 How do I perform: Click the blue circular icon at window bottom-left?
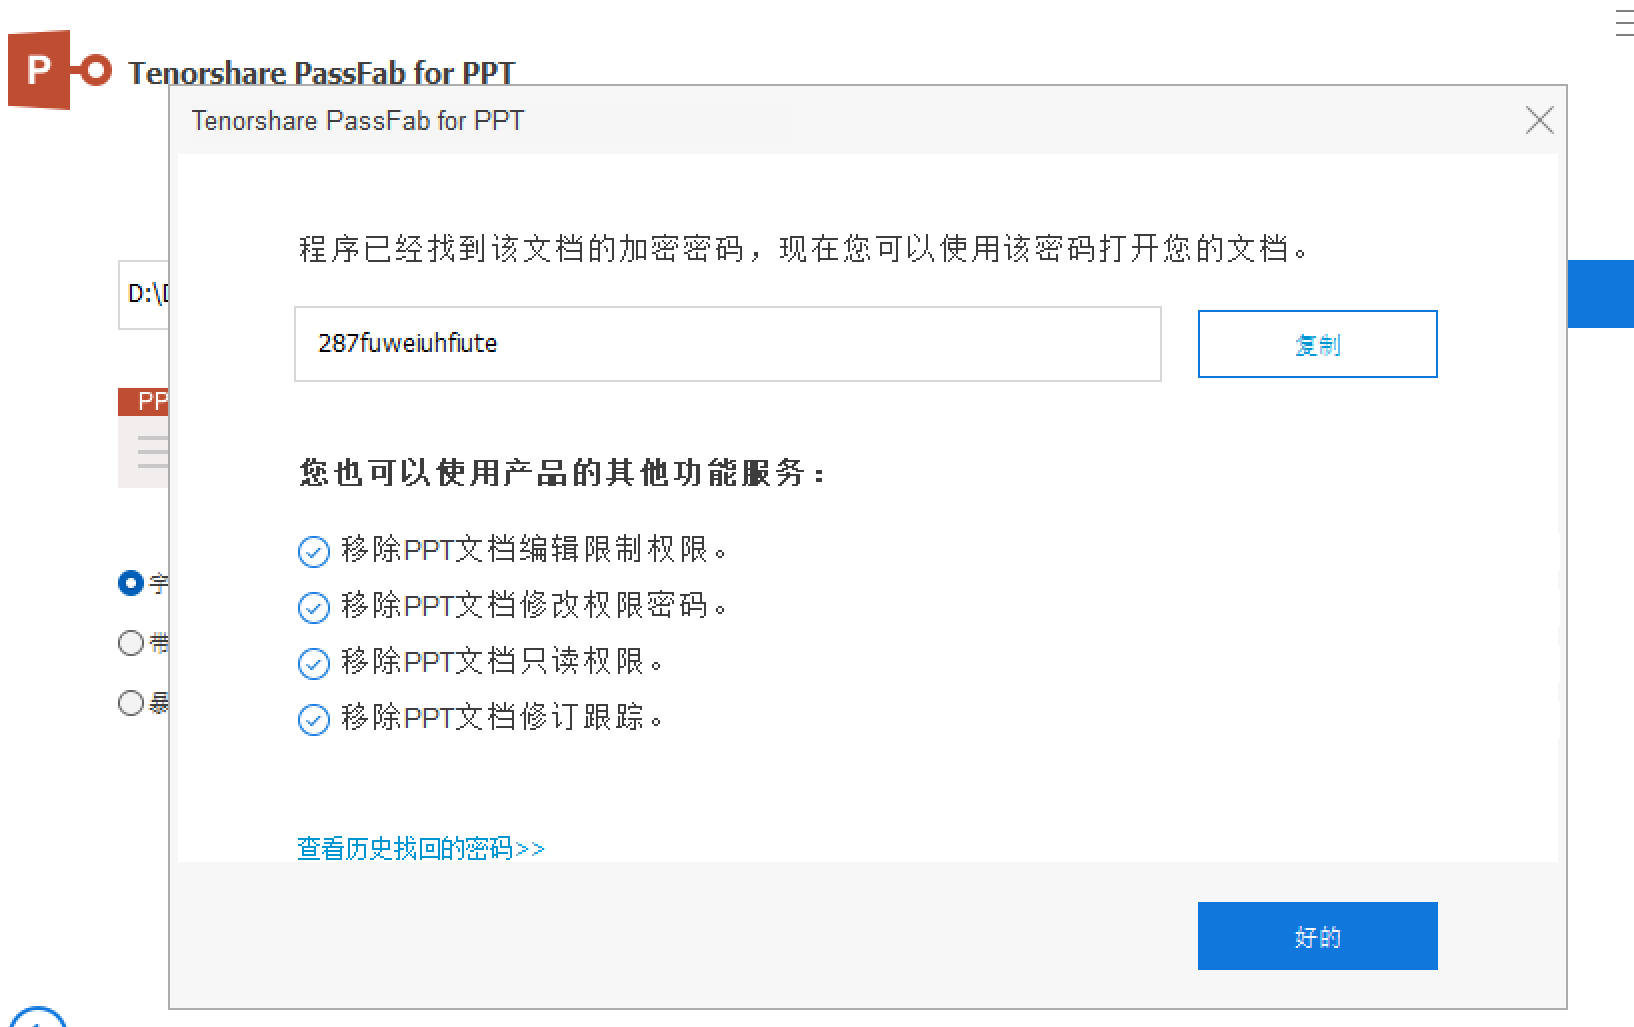click(37, 1016)
